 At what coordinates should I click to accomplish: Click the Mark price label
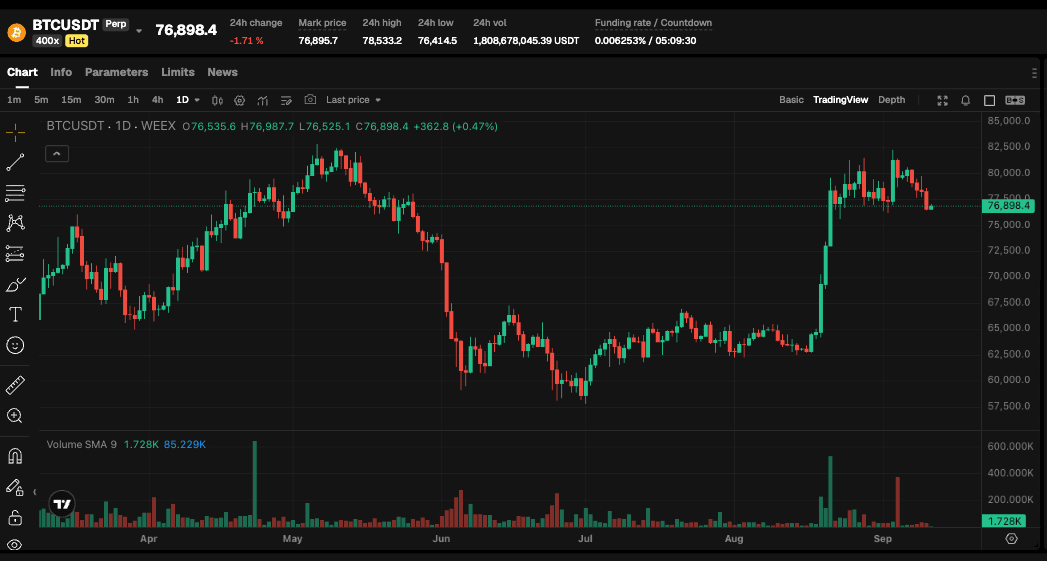point(322,23)
